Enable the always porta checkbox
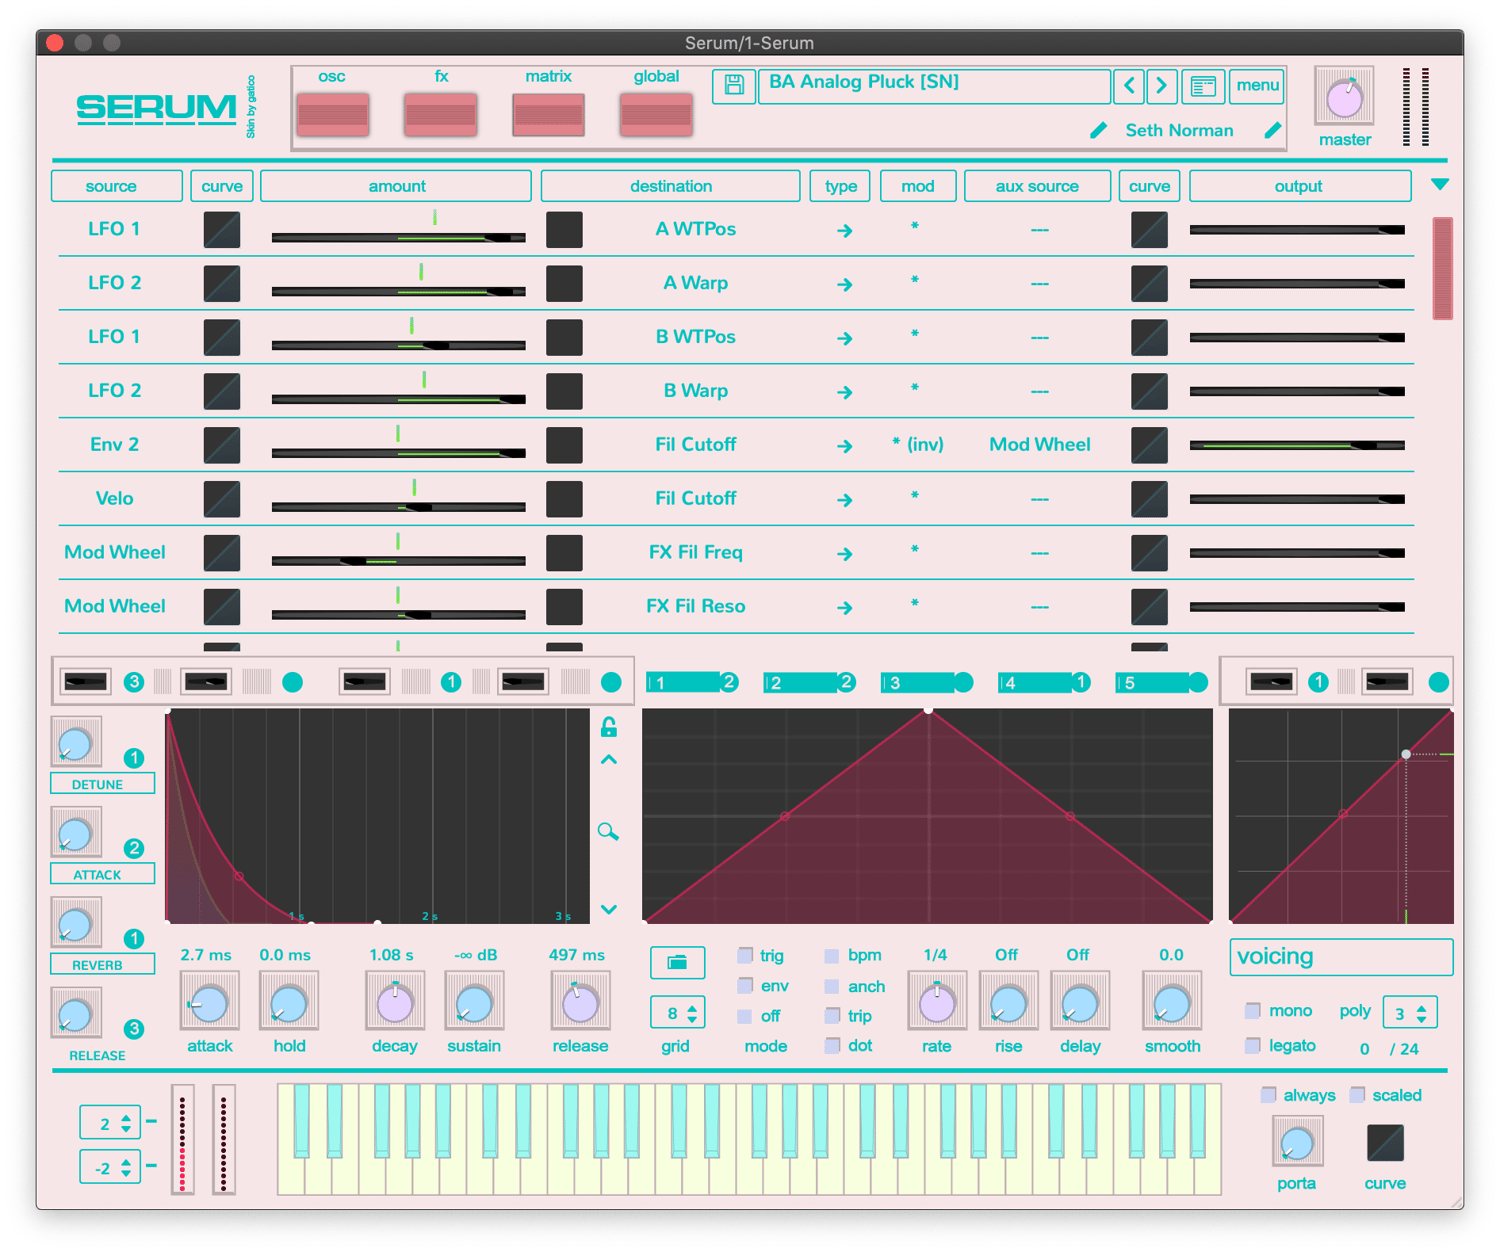 point(1269,1095)
